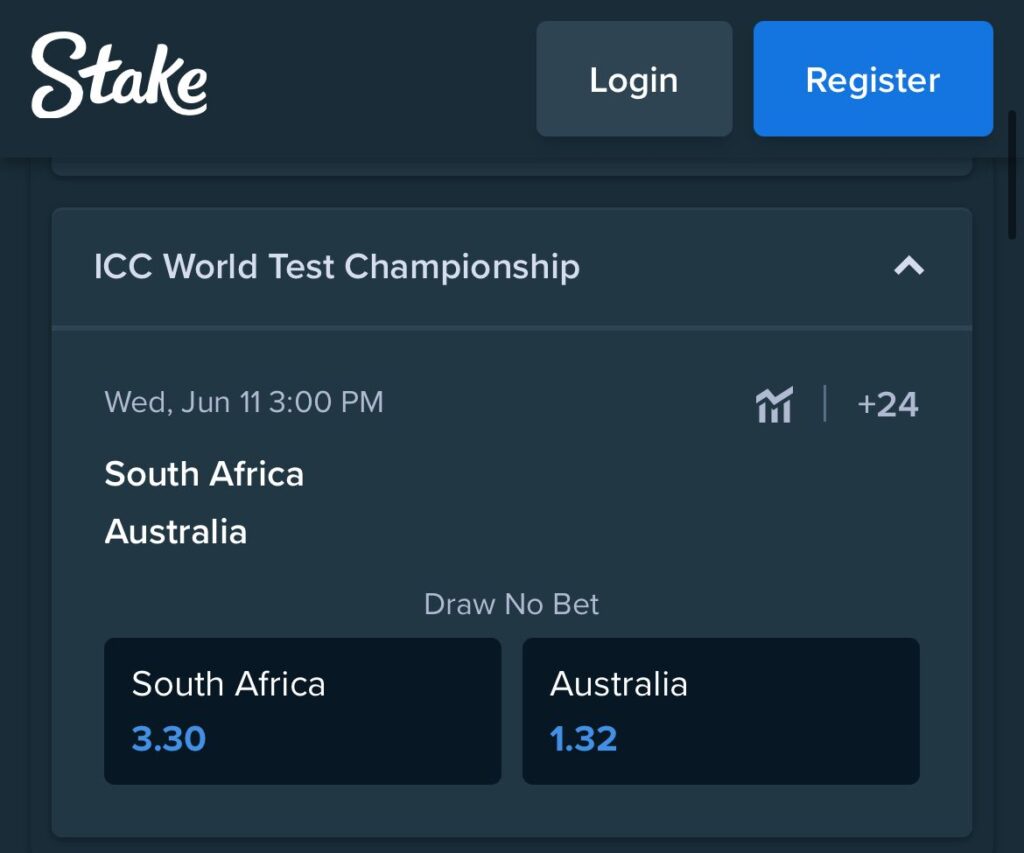Click the 3.30 odds value

pyautogui.click(x=167, y=738)
